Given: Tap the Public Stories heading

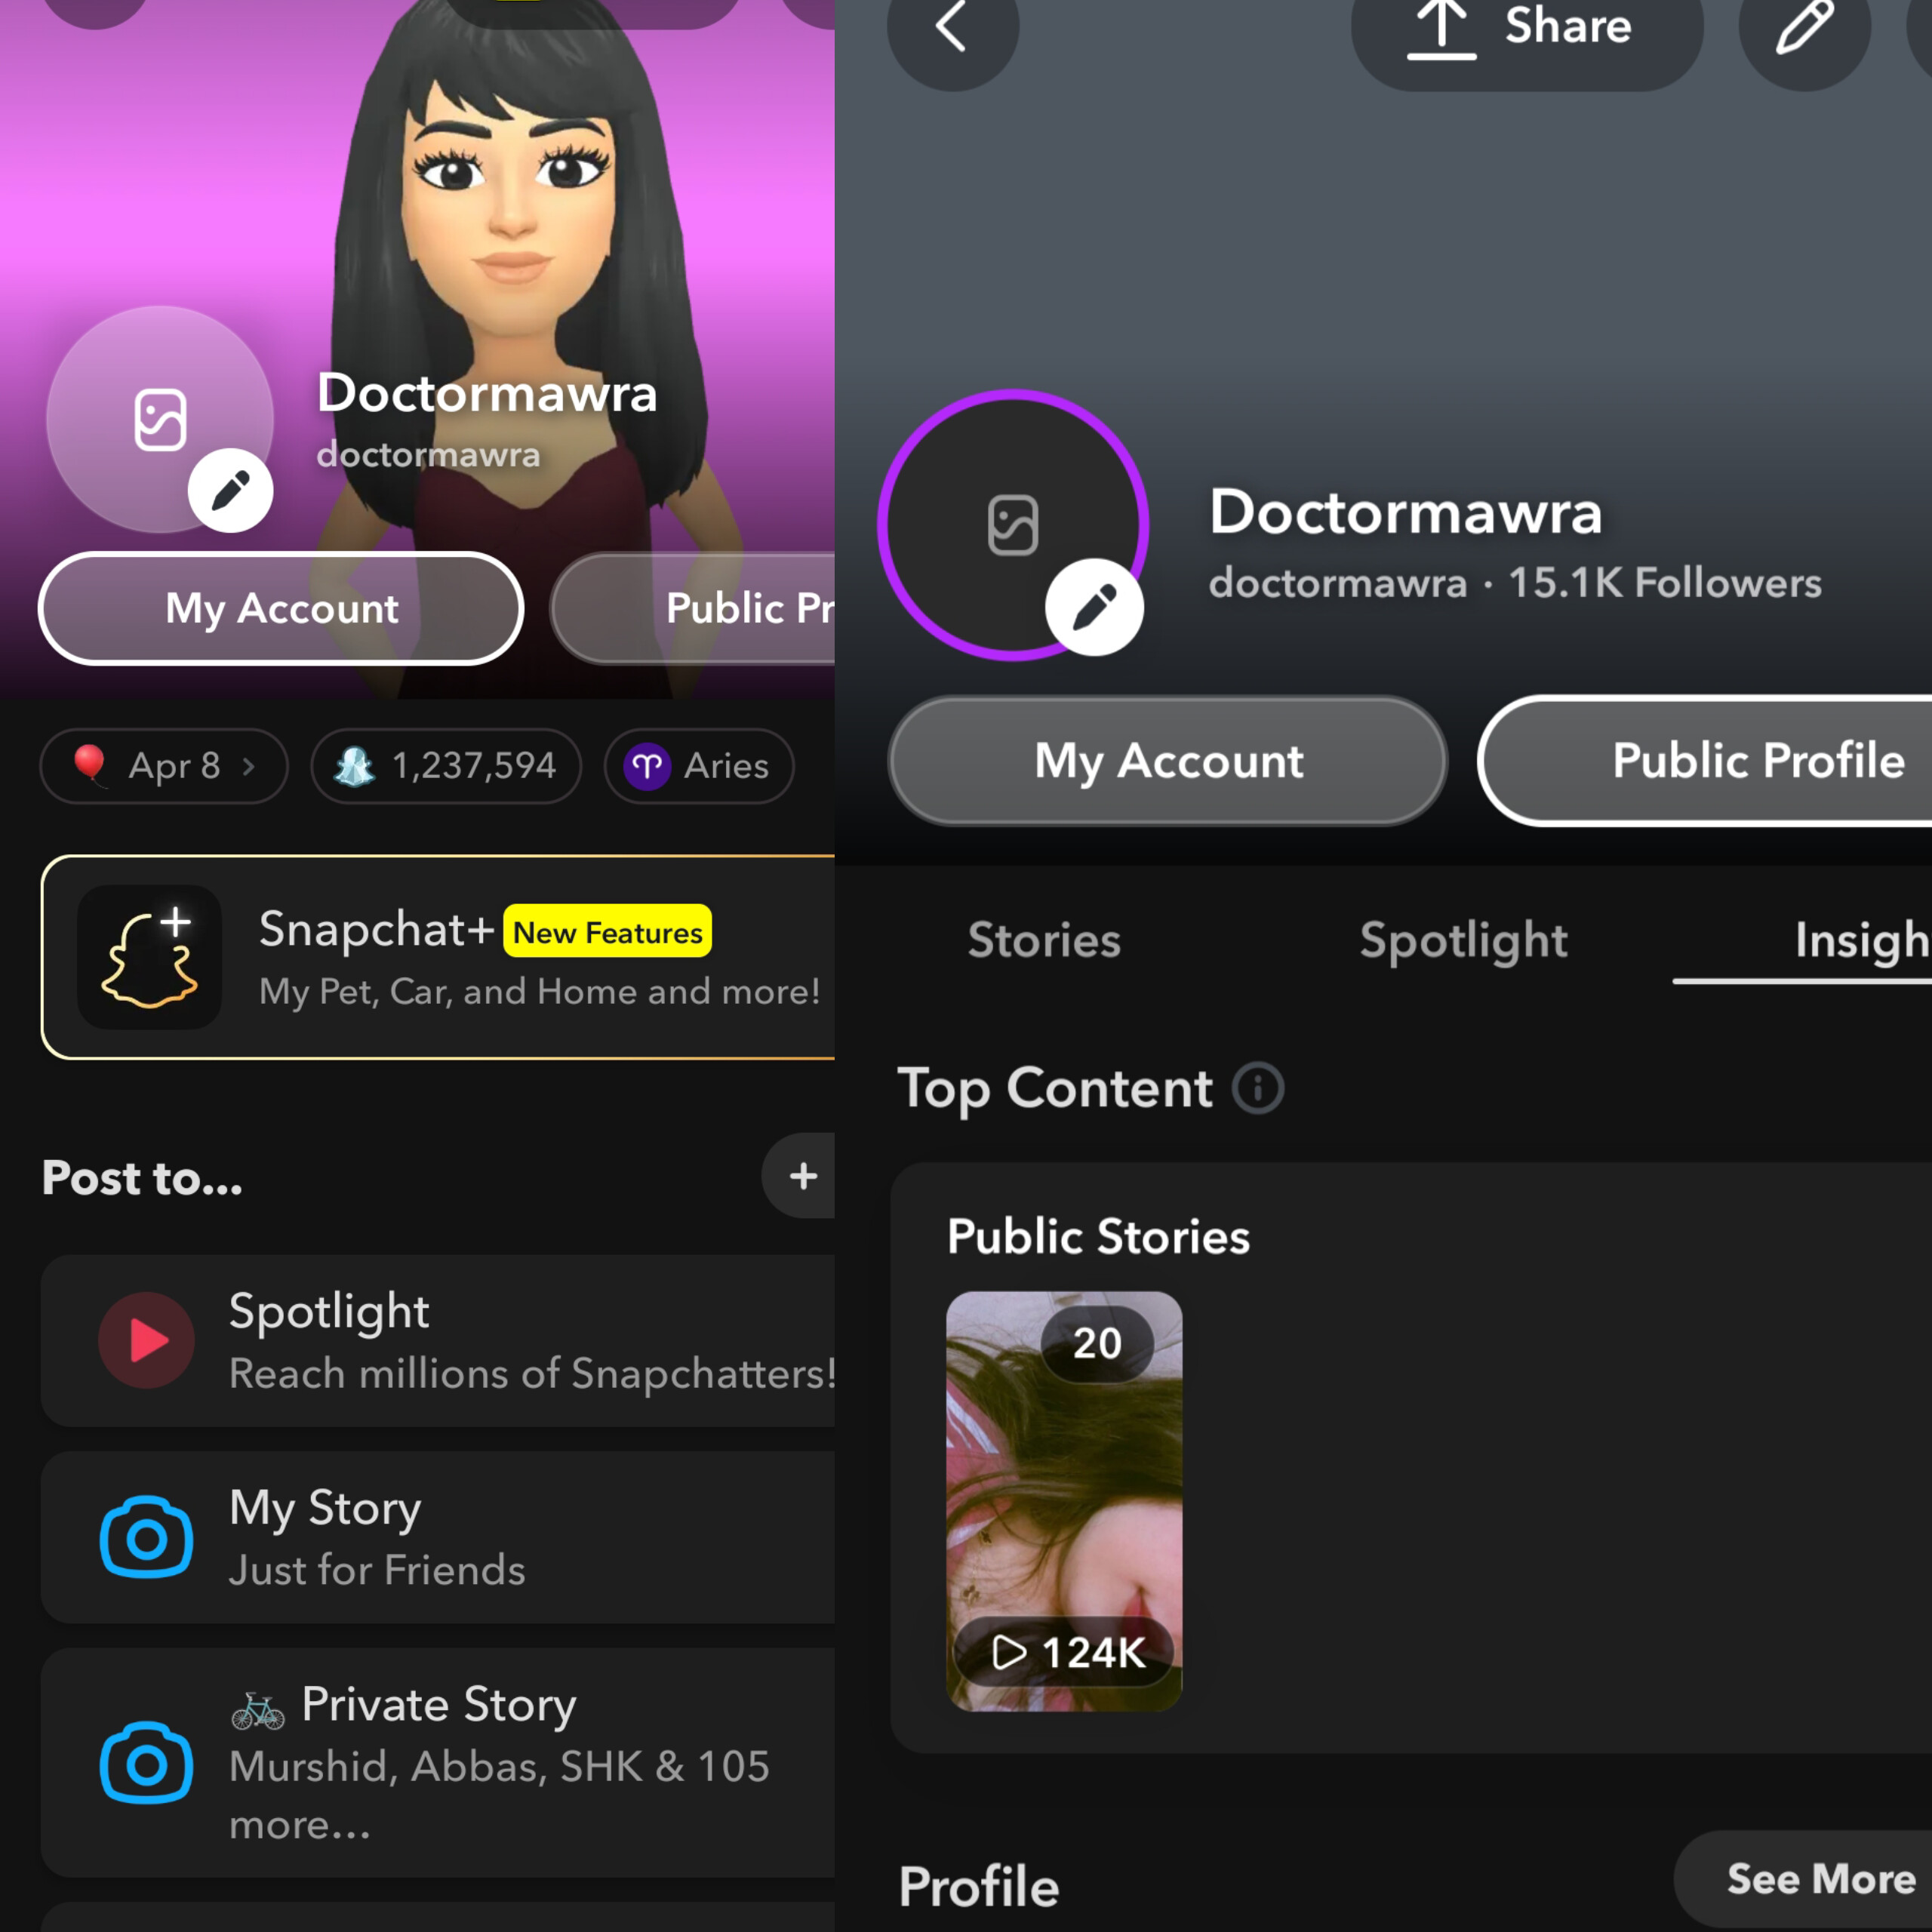Looking at the screenshot, I should tap(1098, 1236).
